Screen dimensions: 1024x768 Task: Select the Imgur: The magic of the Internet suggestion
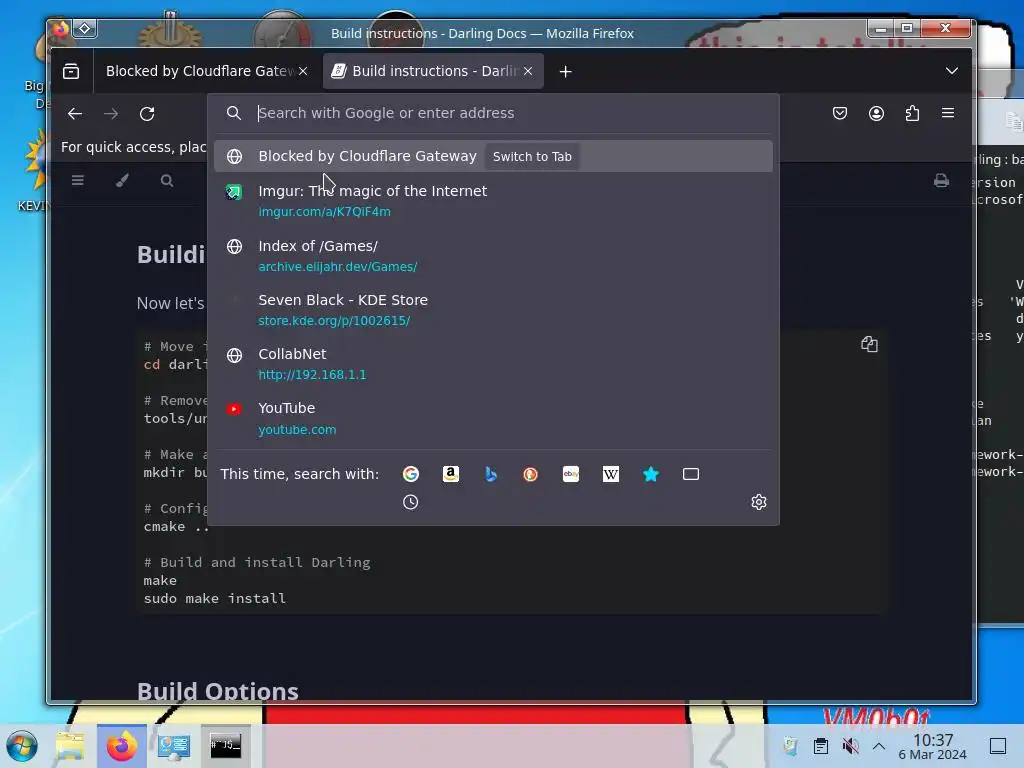point(493,200)
